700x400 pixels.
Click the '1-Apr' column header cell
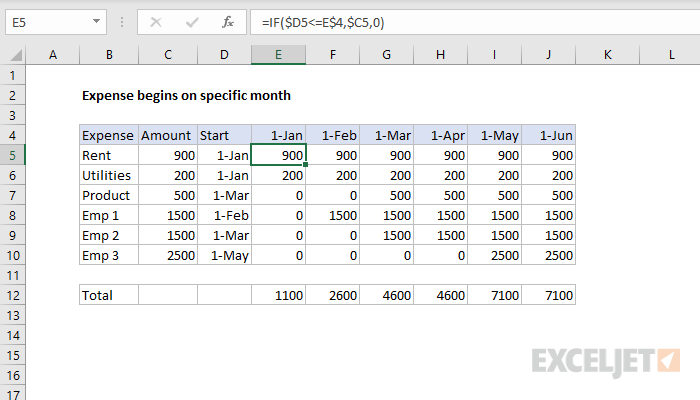coord(441,135)
